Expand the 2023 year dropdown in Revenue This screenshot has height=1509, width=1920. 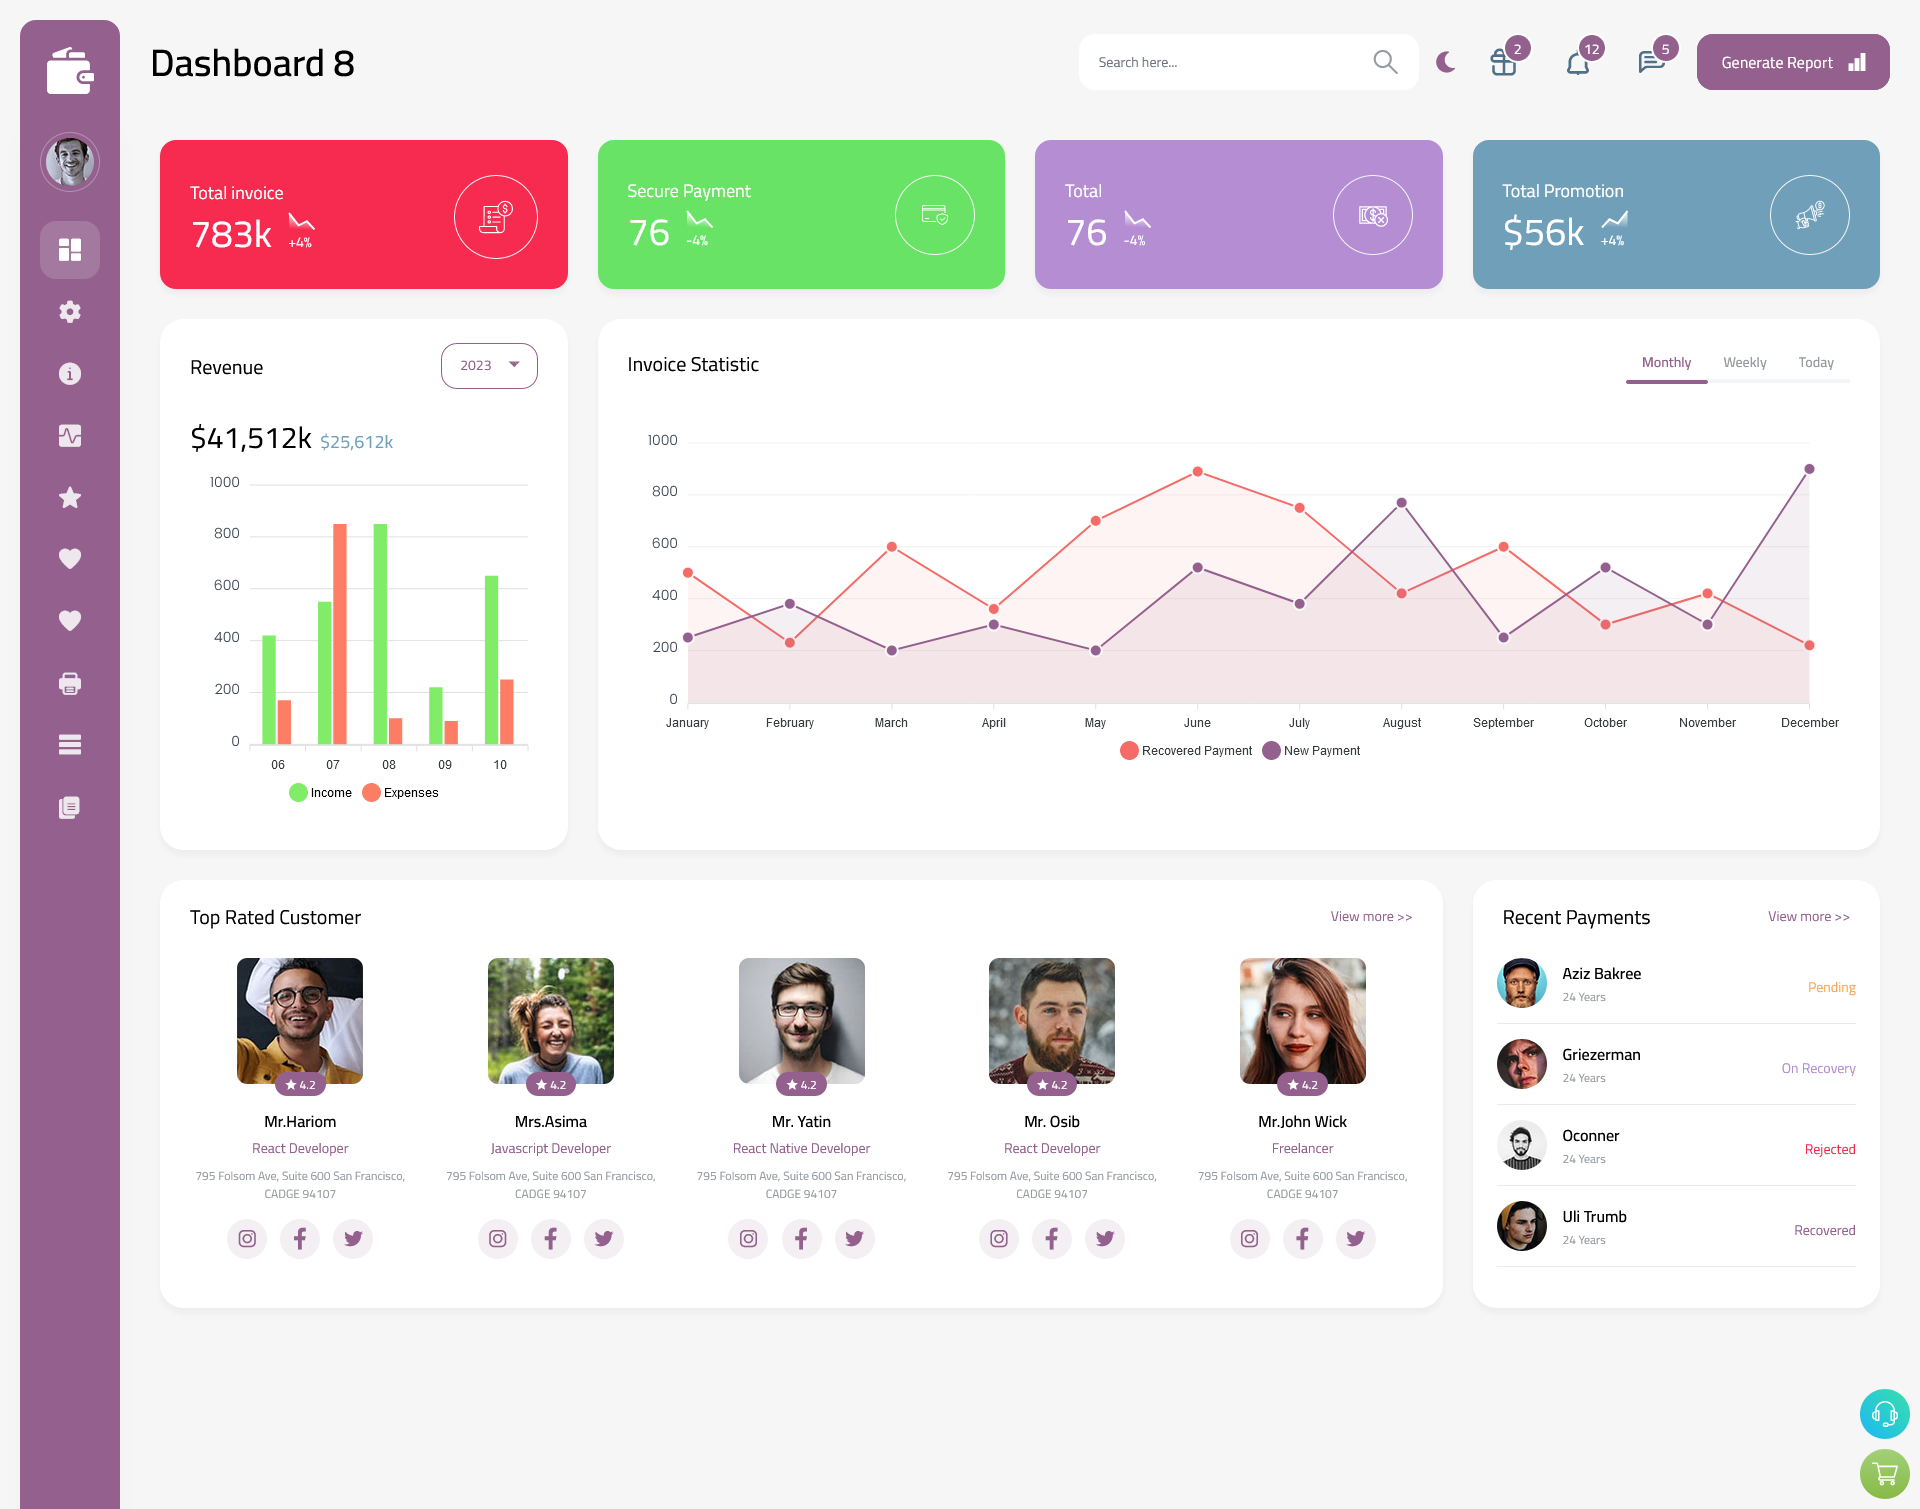488,363
